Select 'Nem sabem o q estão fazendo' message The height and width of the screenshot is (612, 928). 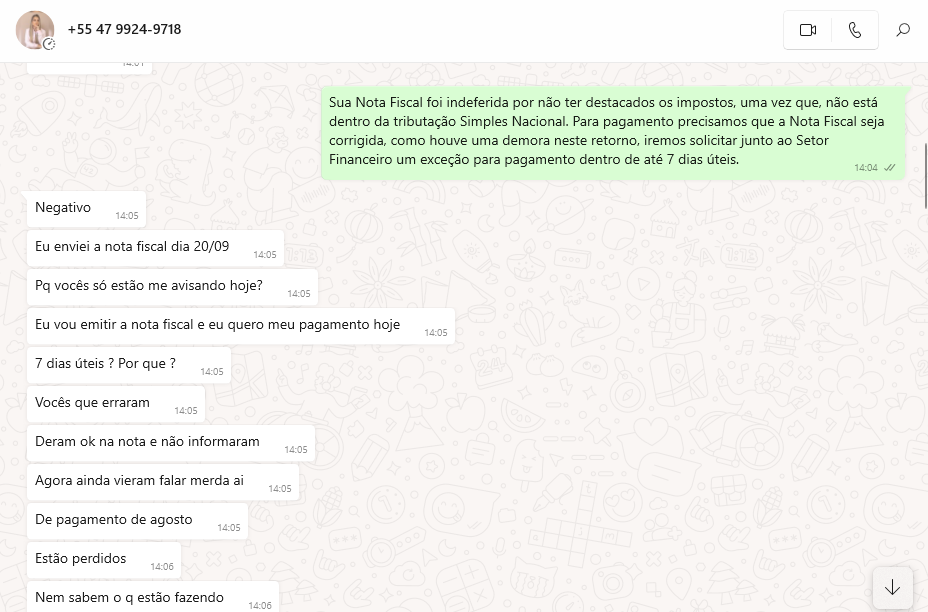click(153, 597)
